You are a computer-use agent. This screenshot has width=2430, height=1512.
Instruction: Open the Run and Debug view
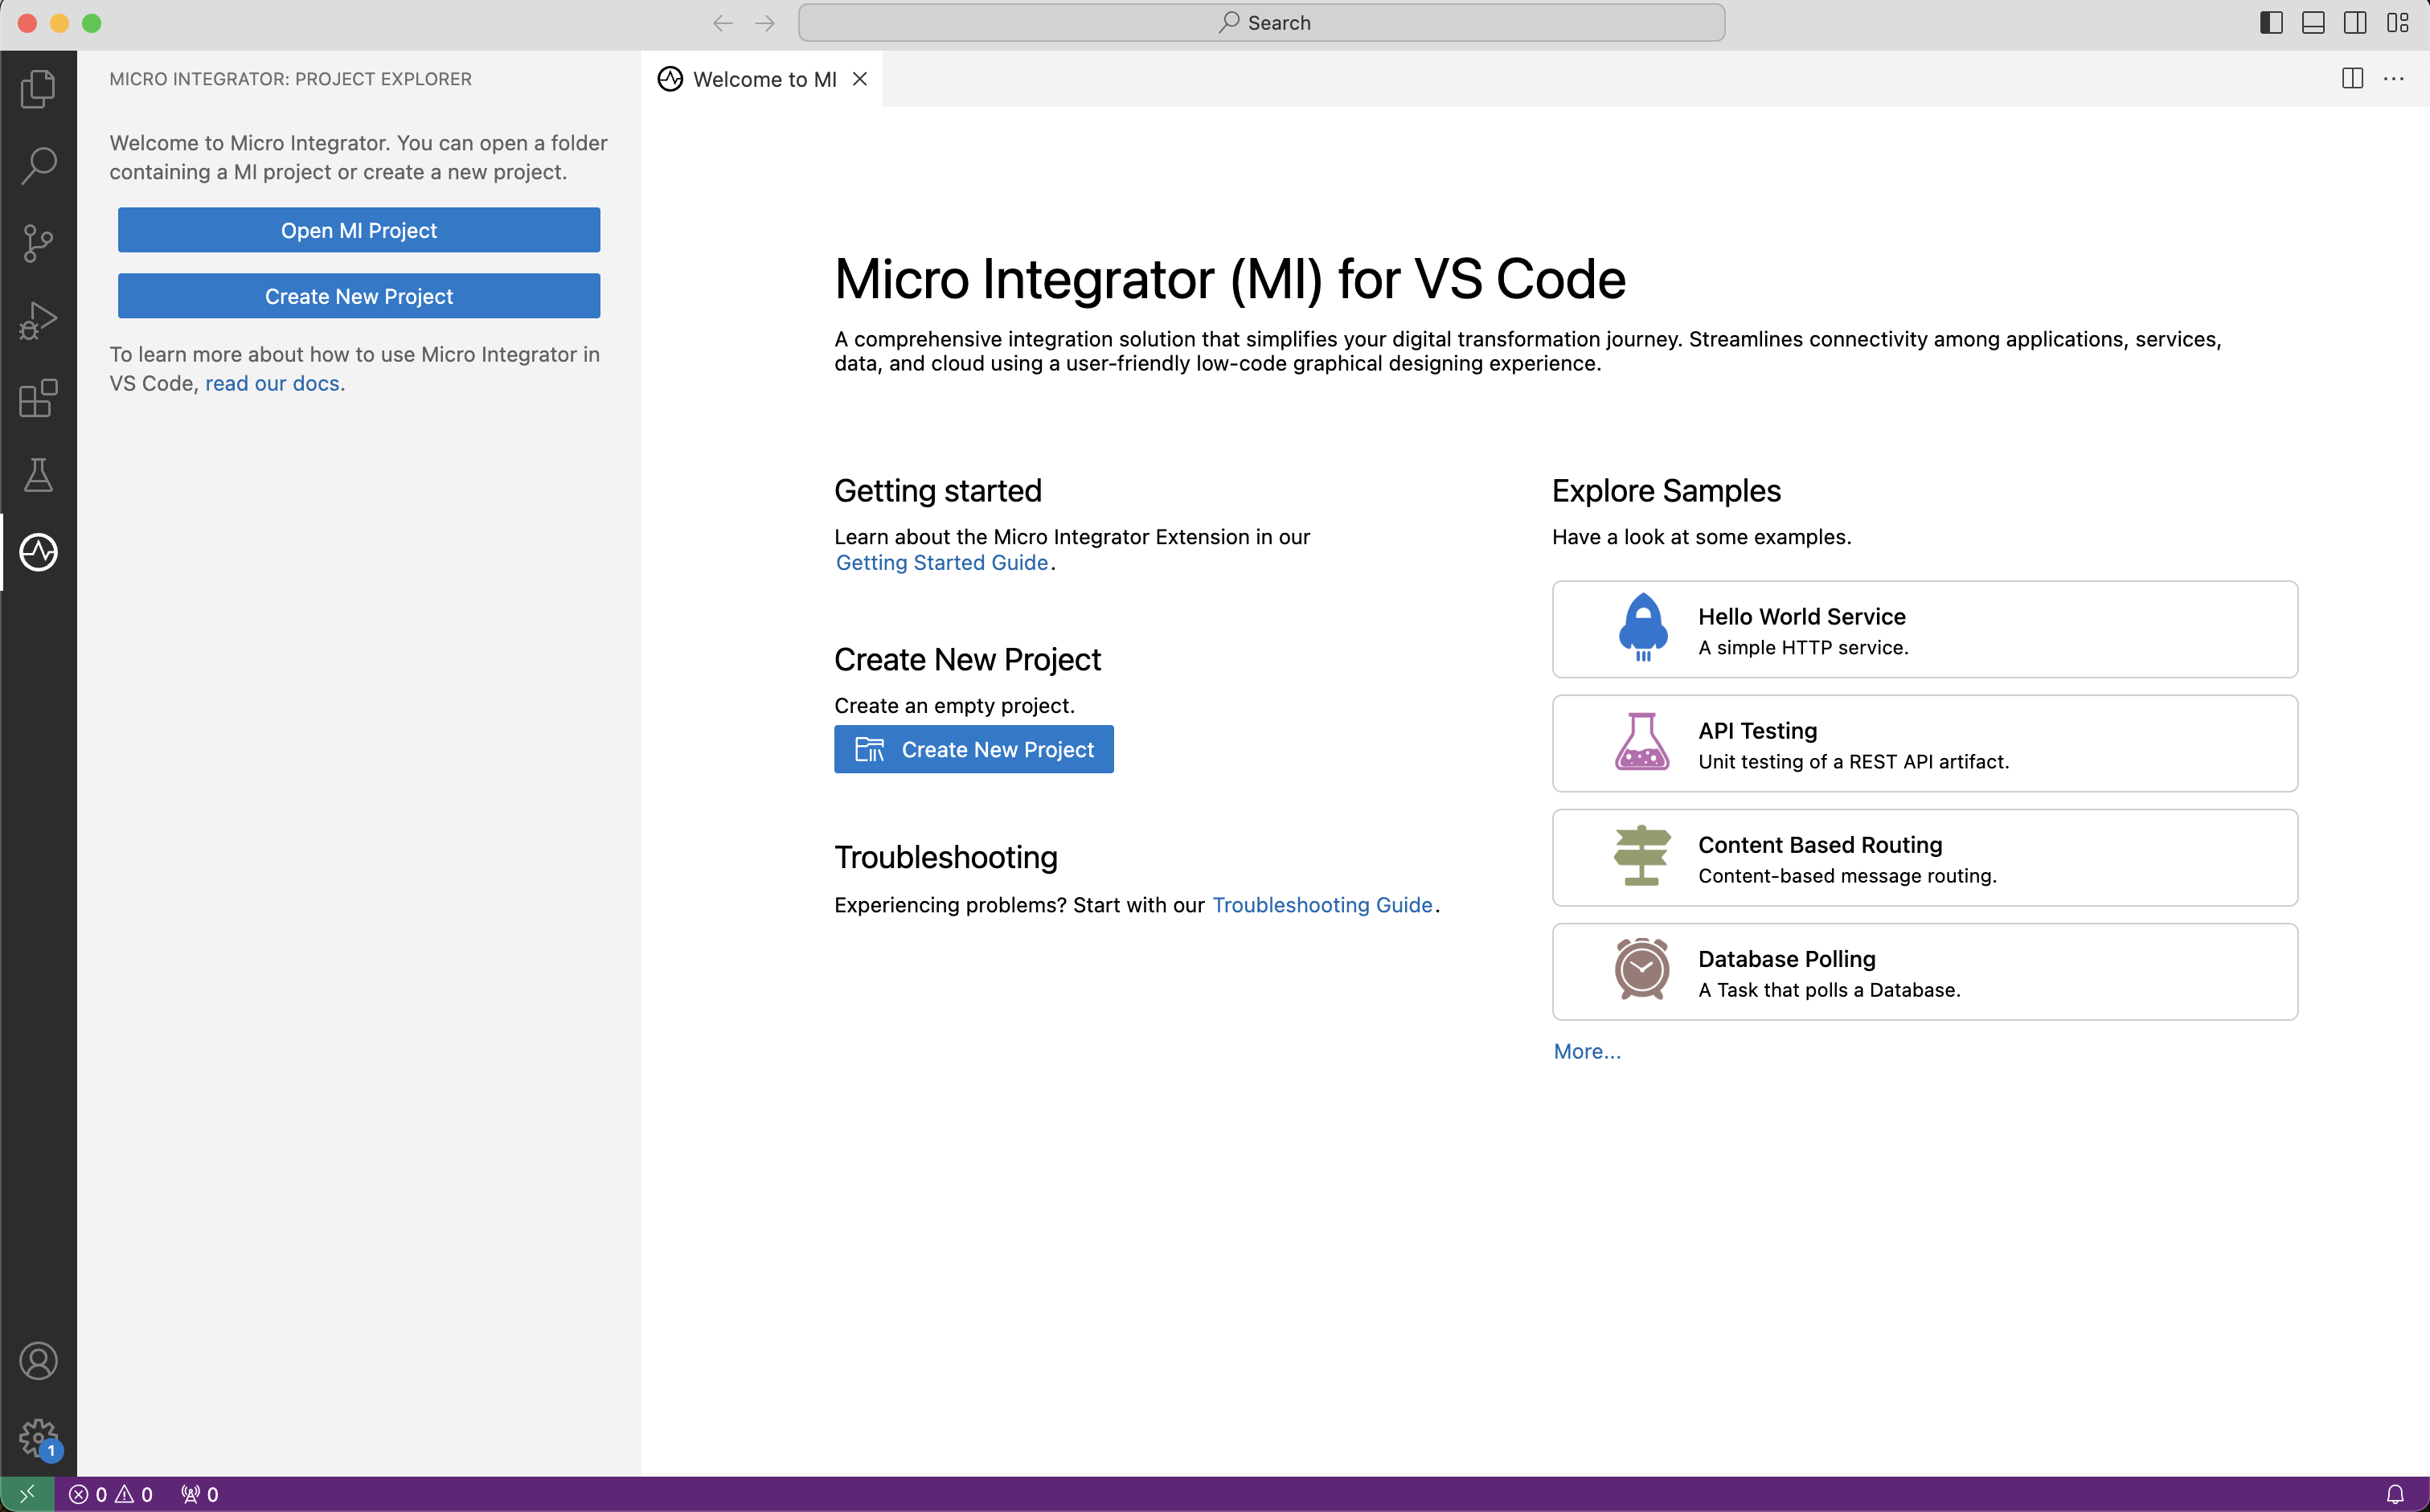pos(38,320)
